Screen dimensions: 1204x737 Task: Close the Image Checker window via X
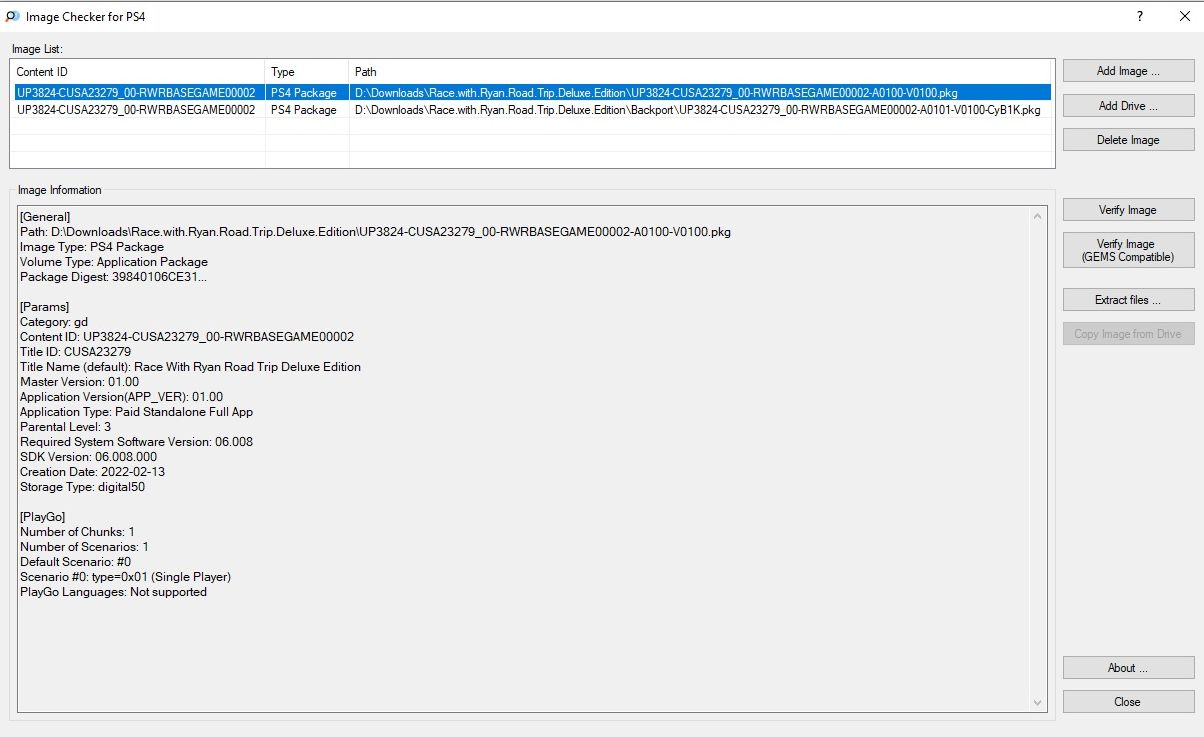tap(1185, 17)
